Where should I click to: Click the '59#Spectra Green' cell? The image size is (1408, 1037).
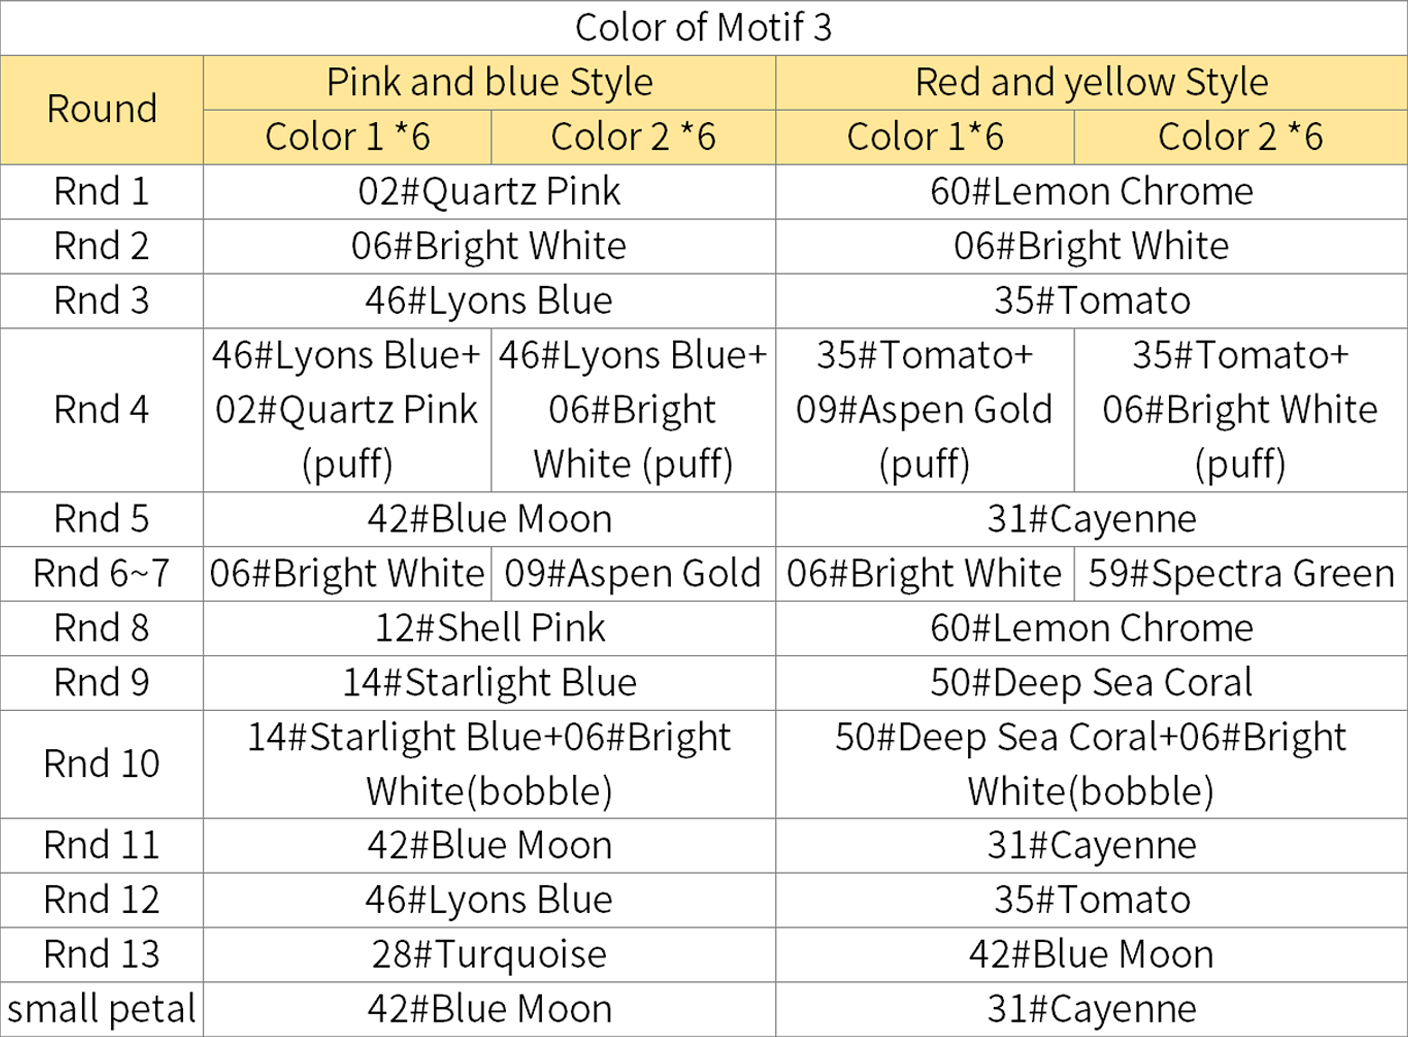point(1241,573)
